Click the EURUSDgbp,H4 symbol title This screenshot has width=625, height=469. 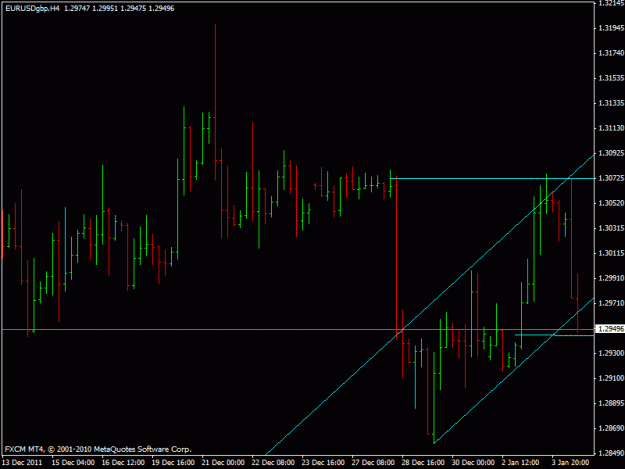point(32,8)
